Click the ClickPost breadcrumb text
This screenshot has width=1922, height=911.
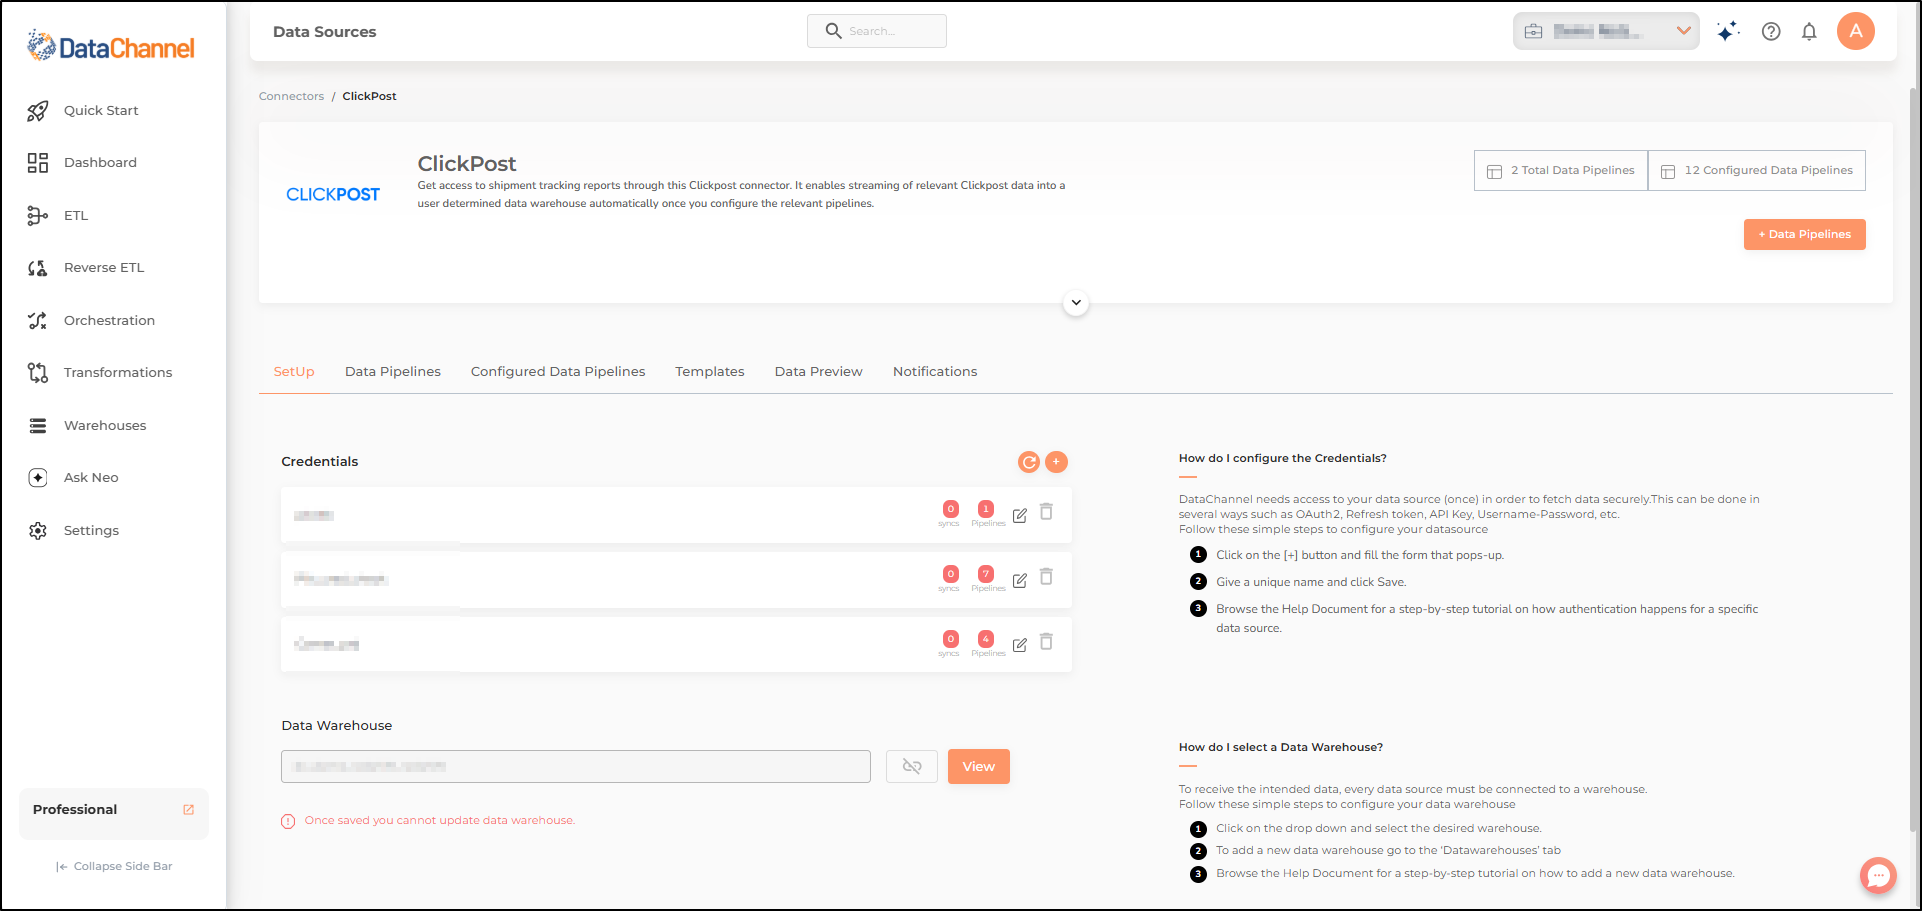click(369, 97)
